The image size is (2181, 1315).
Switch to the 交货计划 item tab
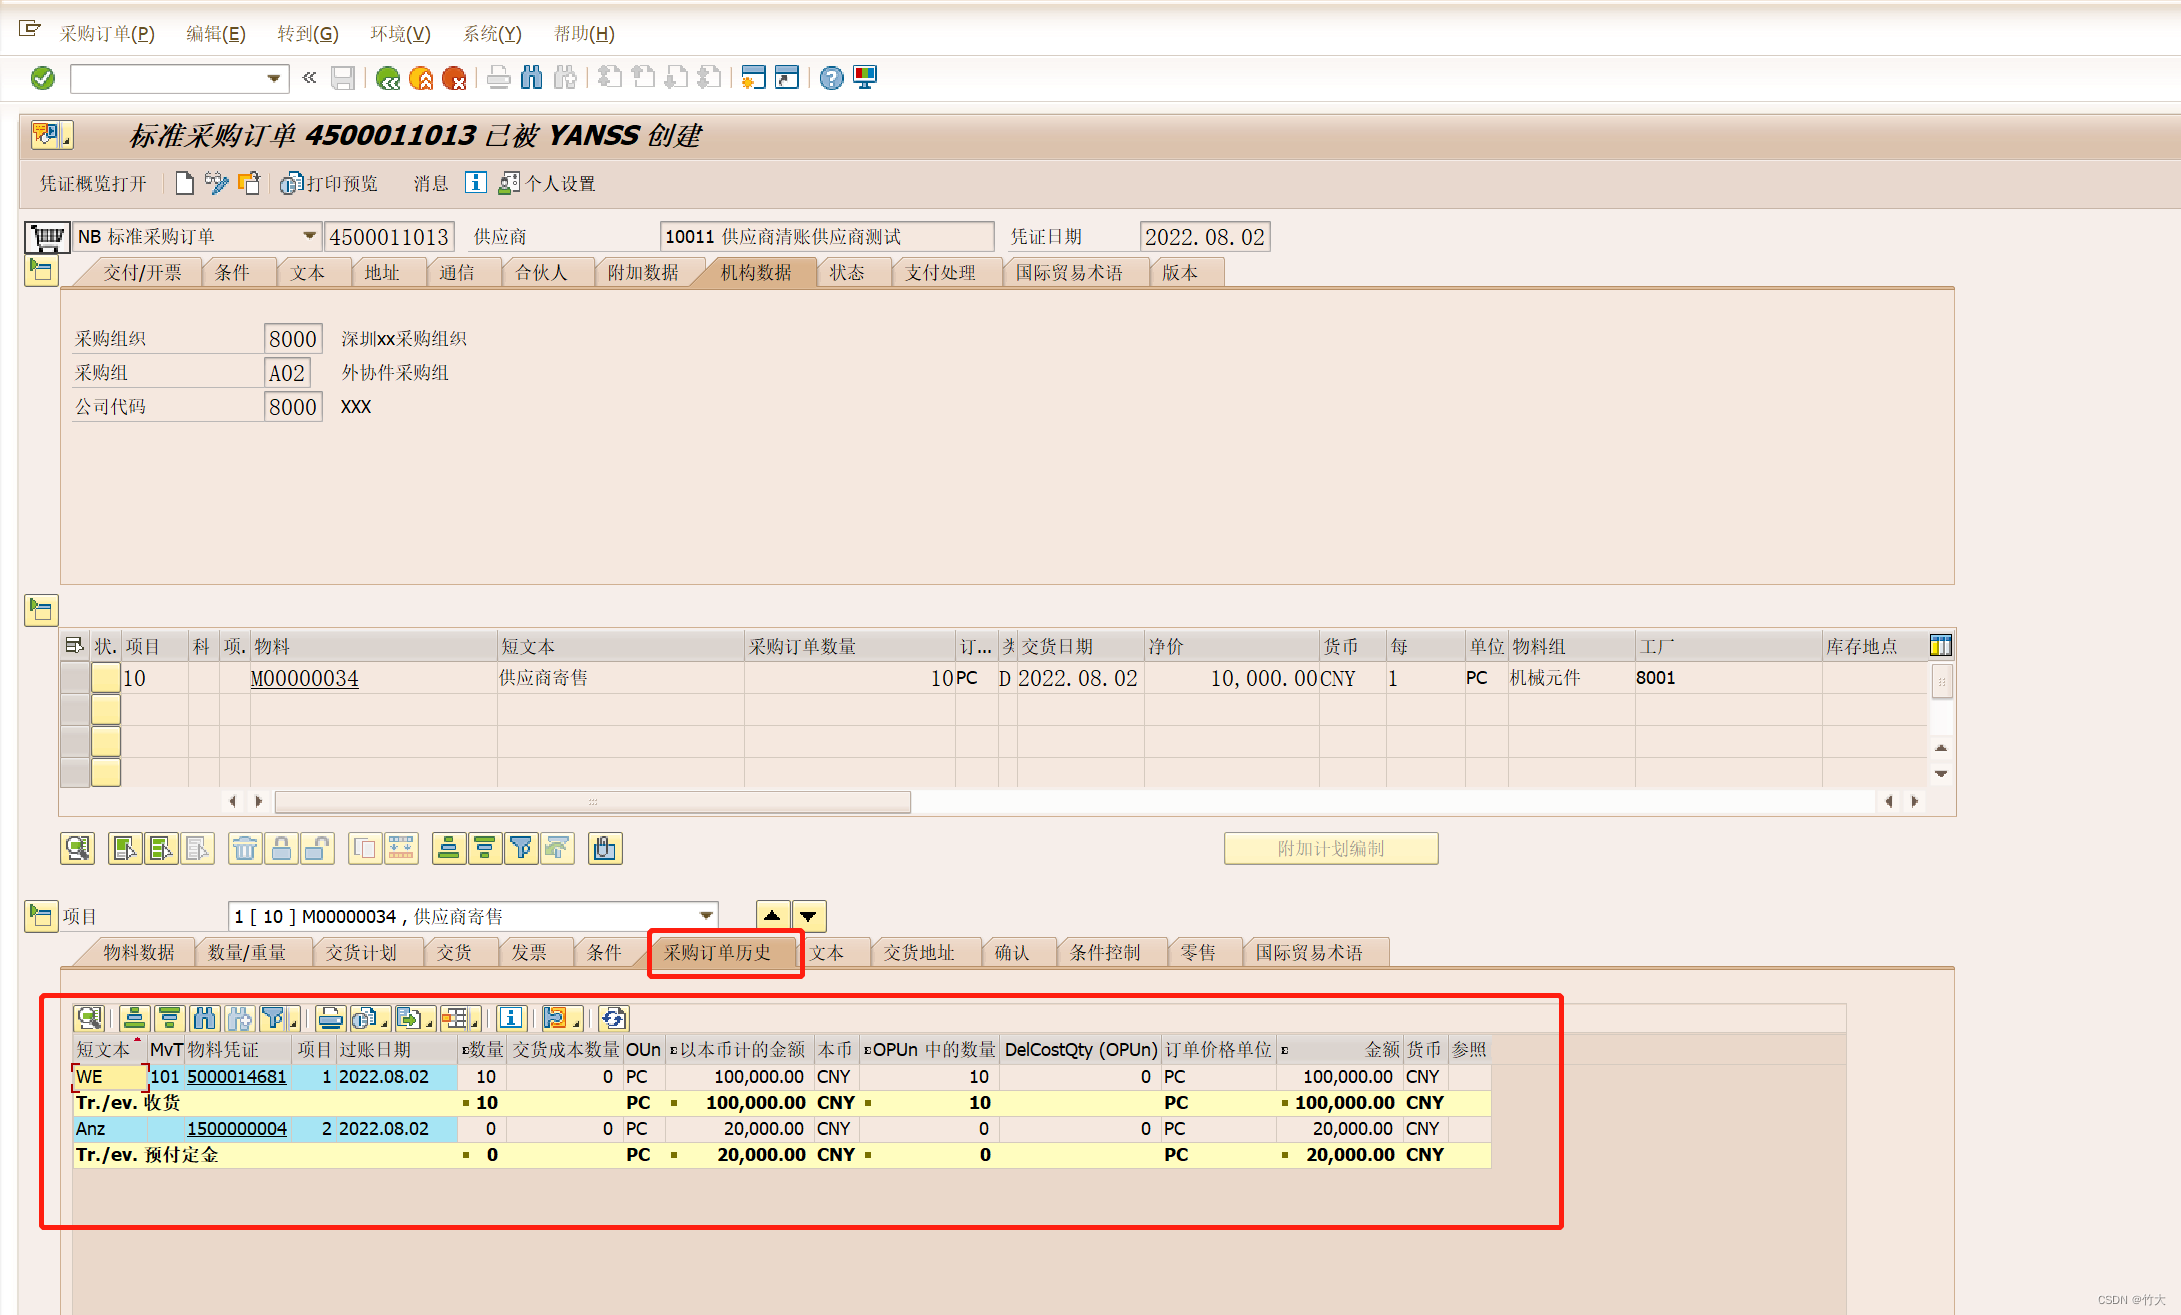pos(361,952)
